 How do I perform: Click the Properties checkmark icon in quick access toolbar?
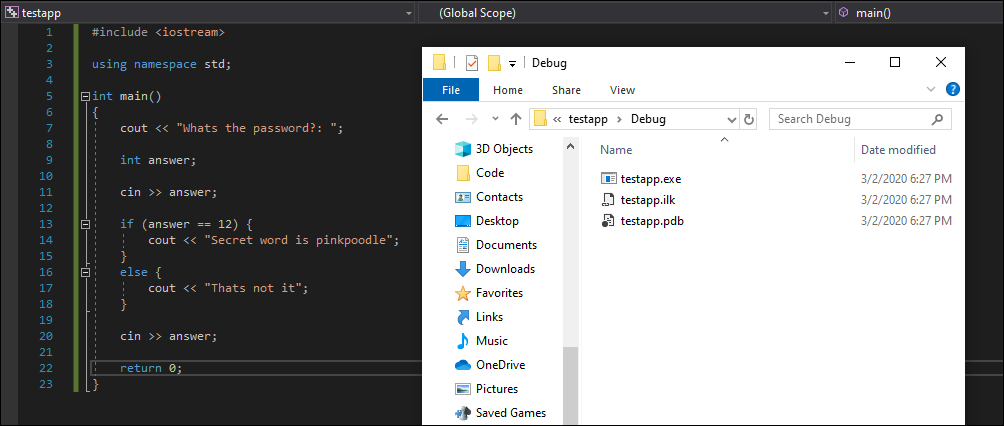(x=472, y=63)
